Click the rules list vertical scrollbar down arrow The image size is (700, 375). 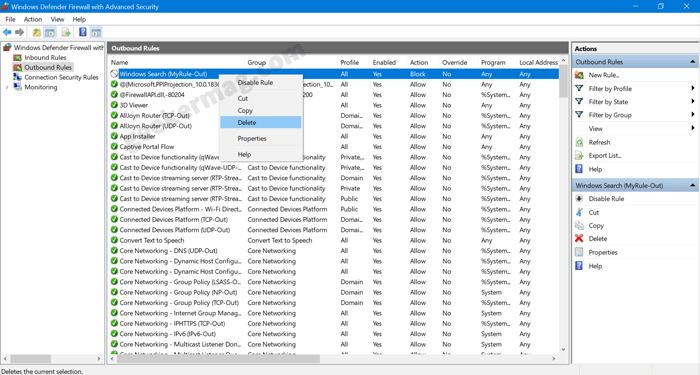click(563, 349)
